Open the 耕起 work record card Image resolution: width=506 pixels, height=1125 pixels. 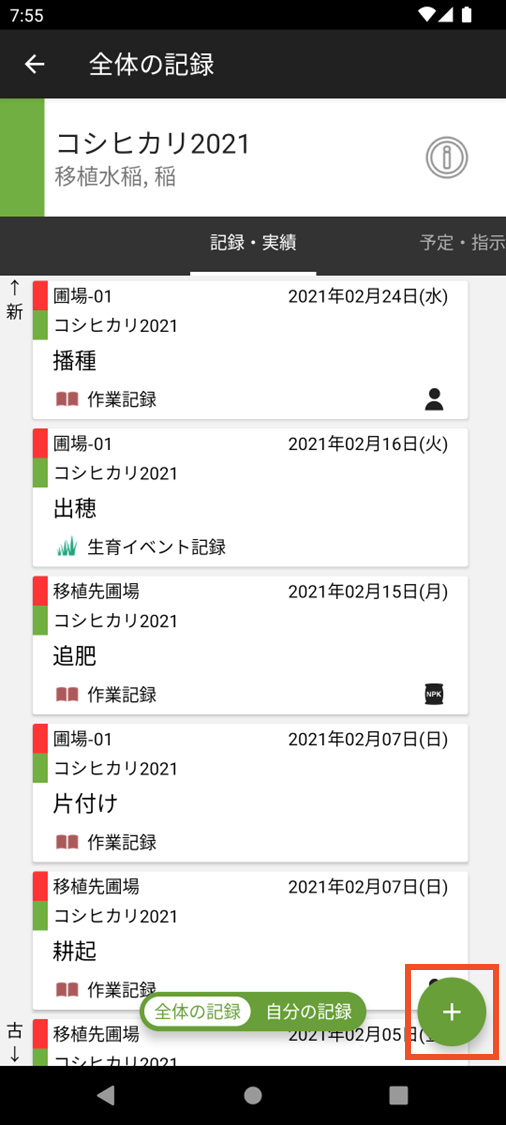pyautogui.click(x=250, y=940)
